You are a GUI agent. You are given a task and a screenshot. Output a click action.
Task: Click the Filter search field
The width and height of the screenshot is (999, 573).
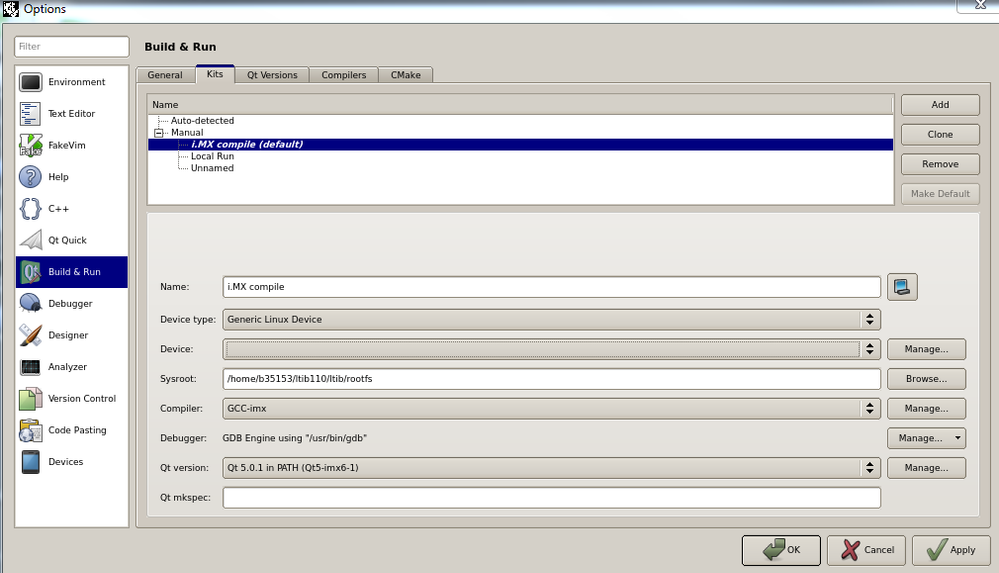[x=71, y=47]
